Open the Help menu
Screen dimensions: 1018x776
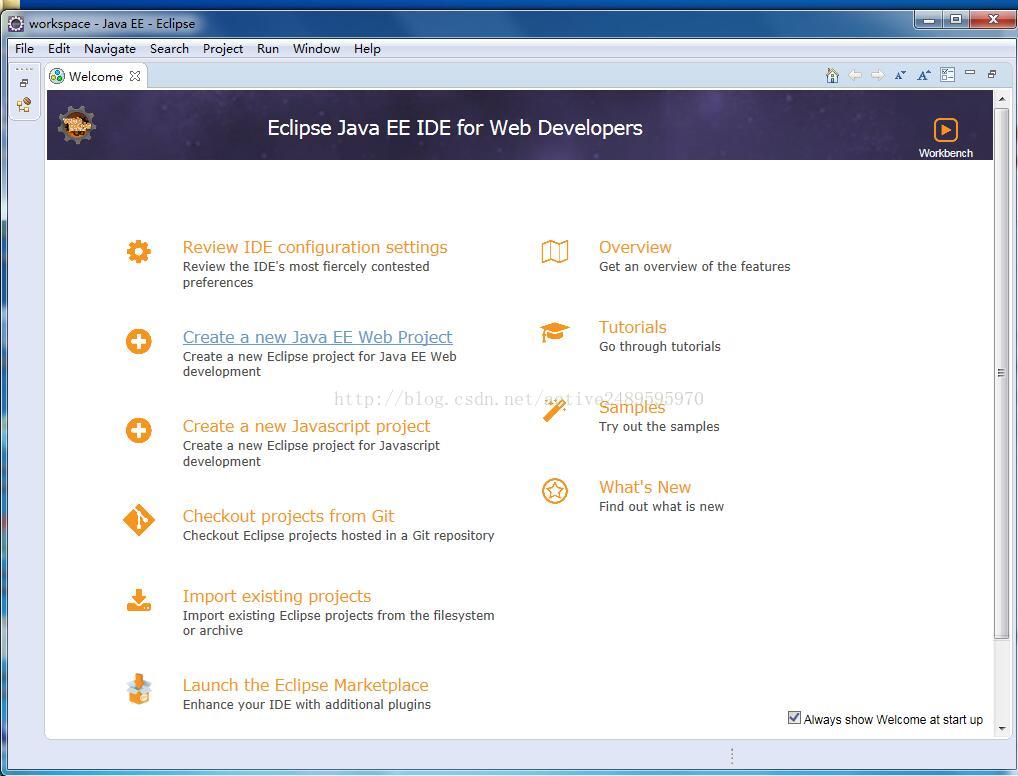367,49
